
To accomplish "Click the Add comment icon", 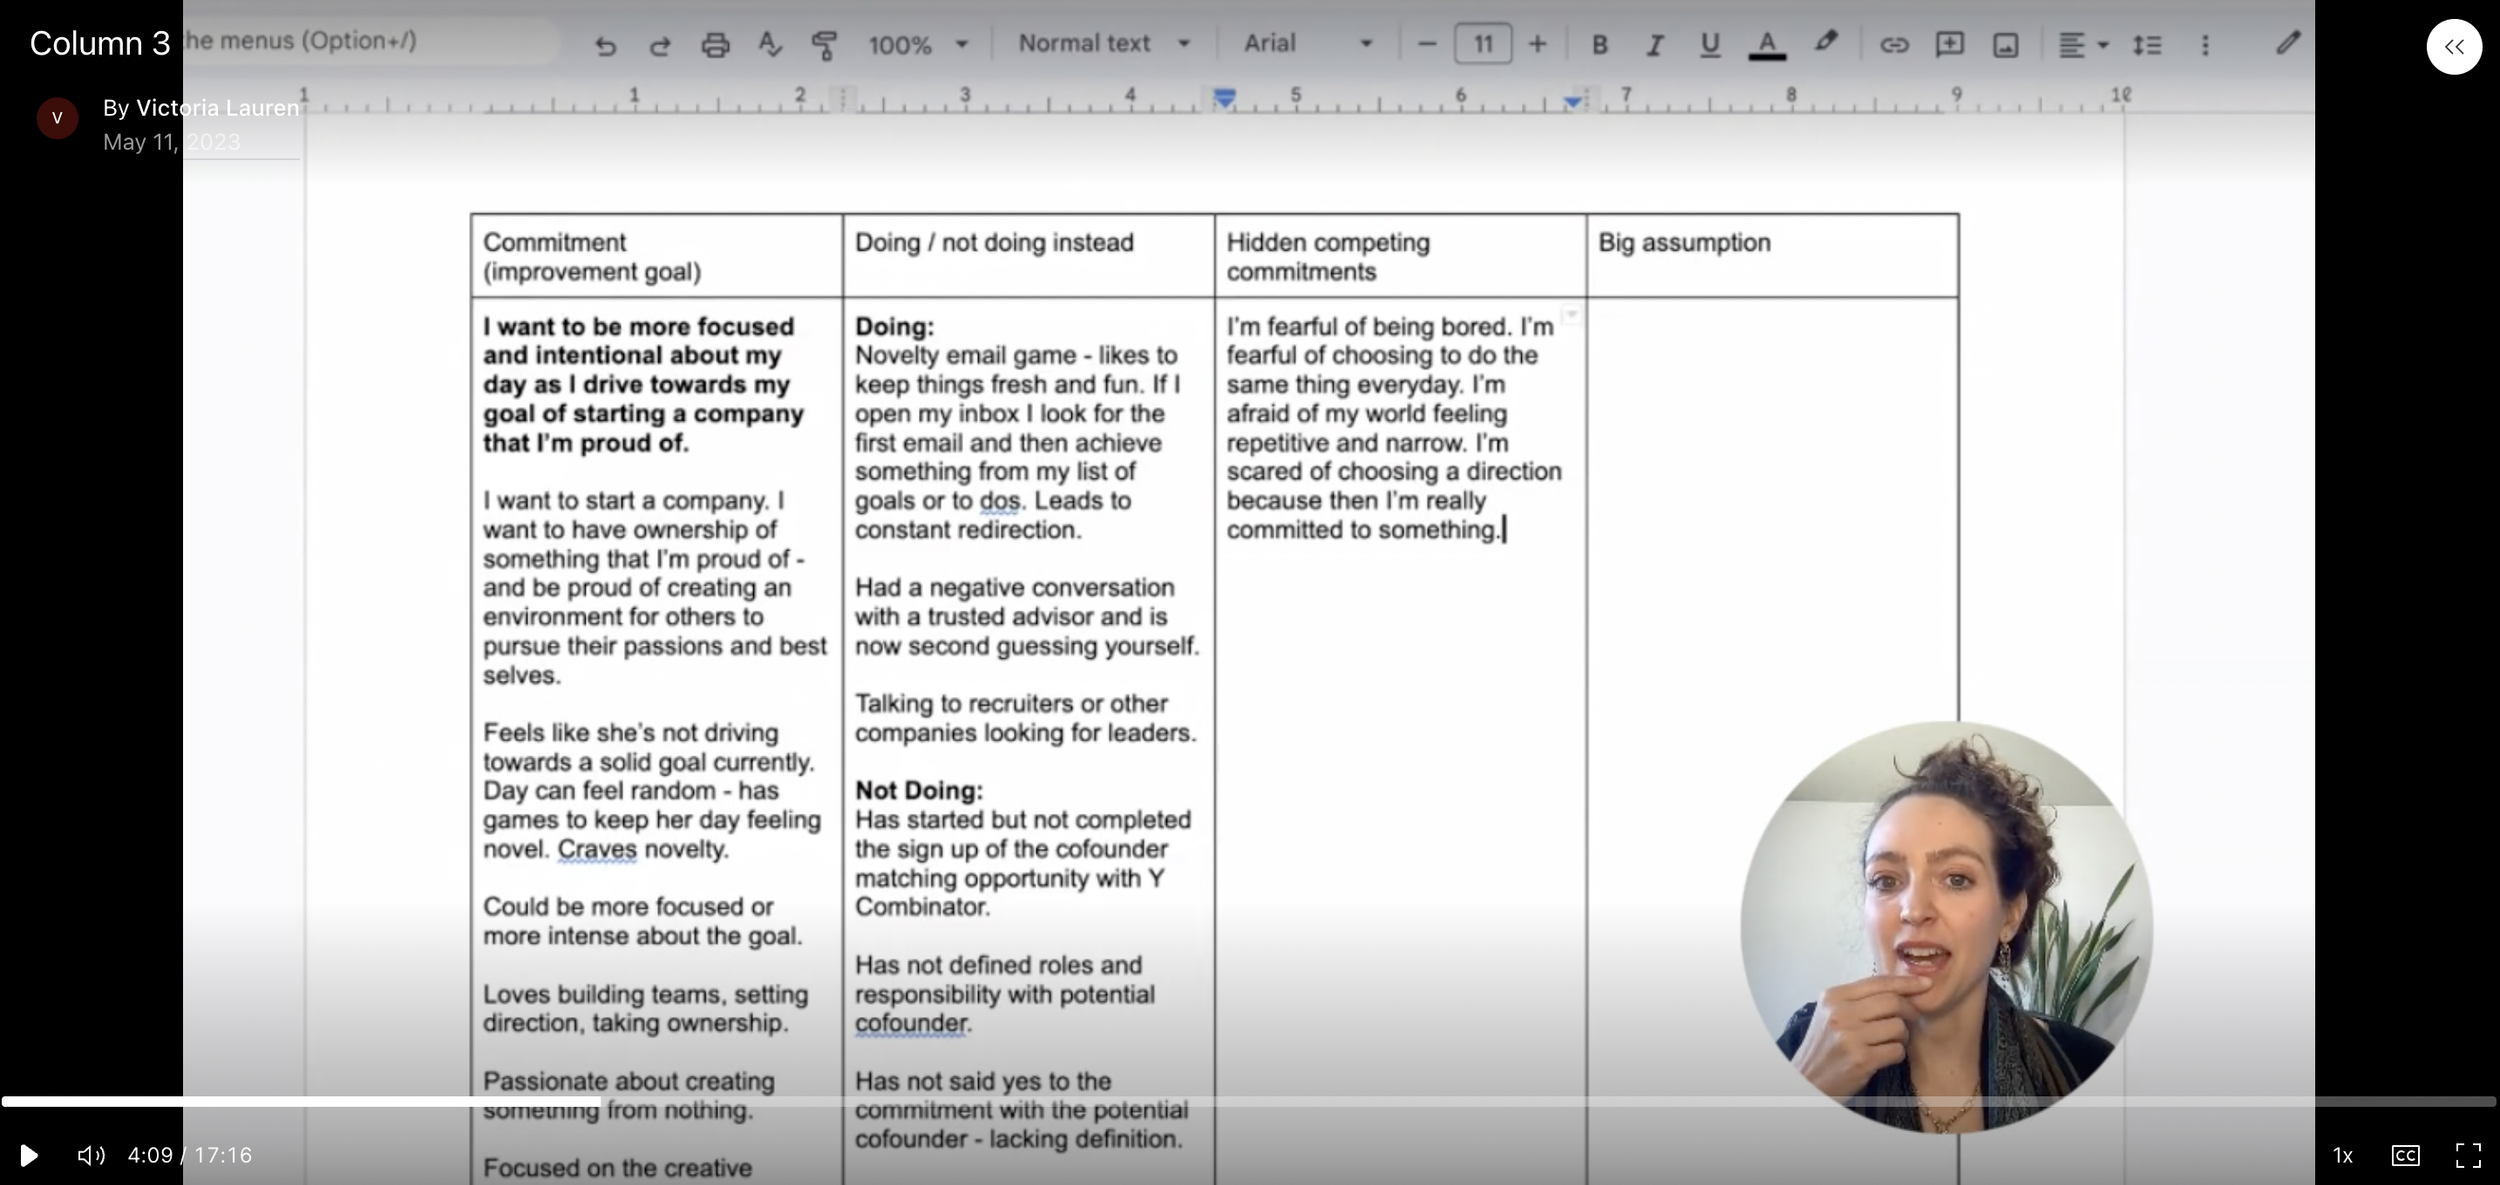I will click(1949, 44).
